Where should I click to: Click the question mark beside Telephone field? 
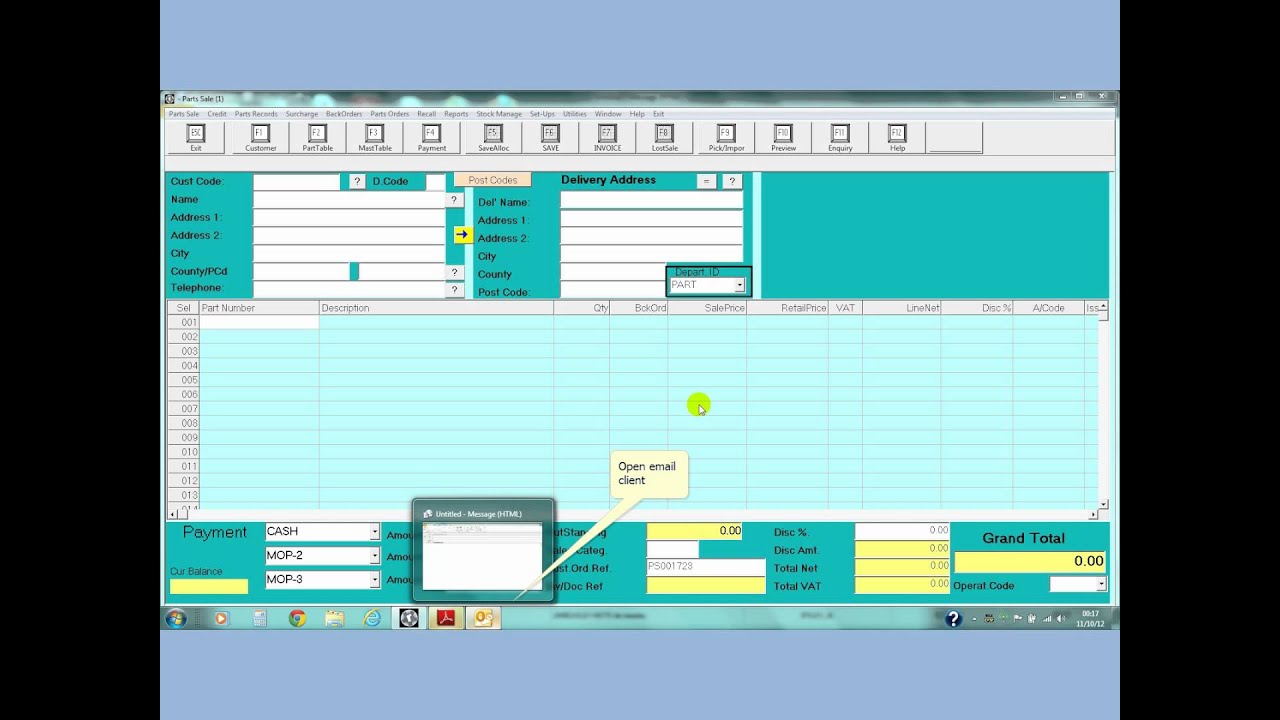coord(455,290)
